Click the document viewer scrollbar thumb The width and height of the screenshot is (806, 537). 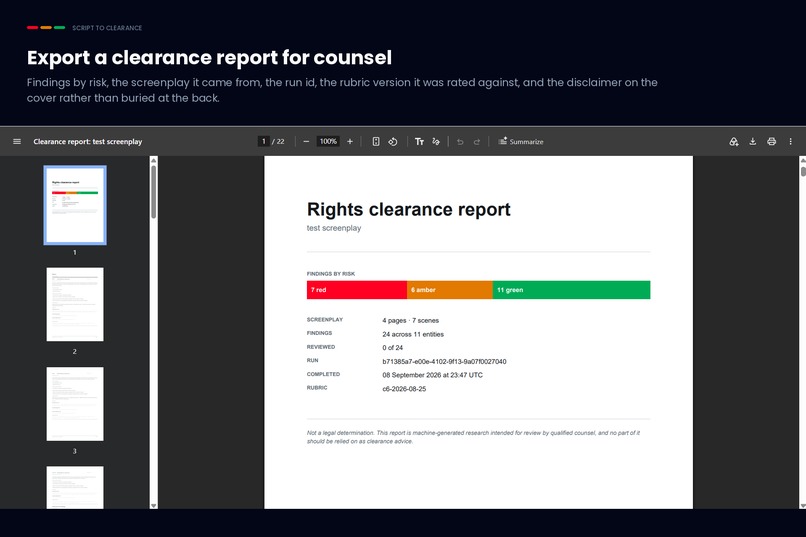pos(803,172)
